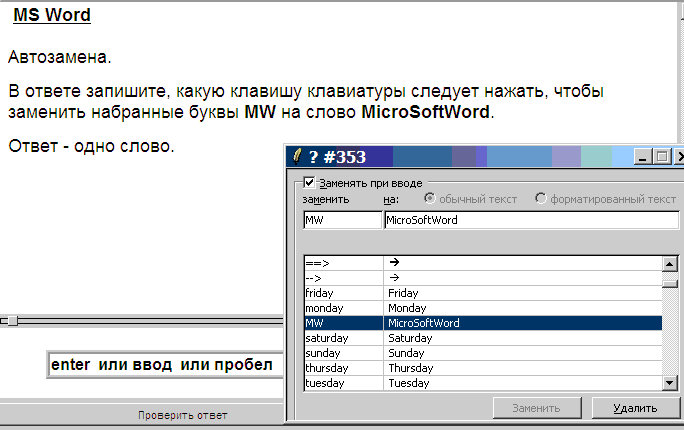Select the 'monday' list entry
Viewport: 684px width, 430px height.
point(344,308)
